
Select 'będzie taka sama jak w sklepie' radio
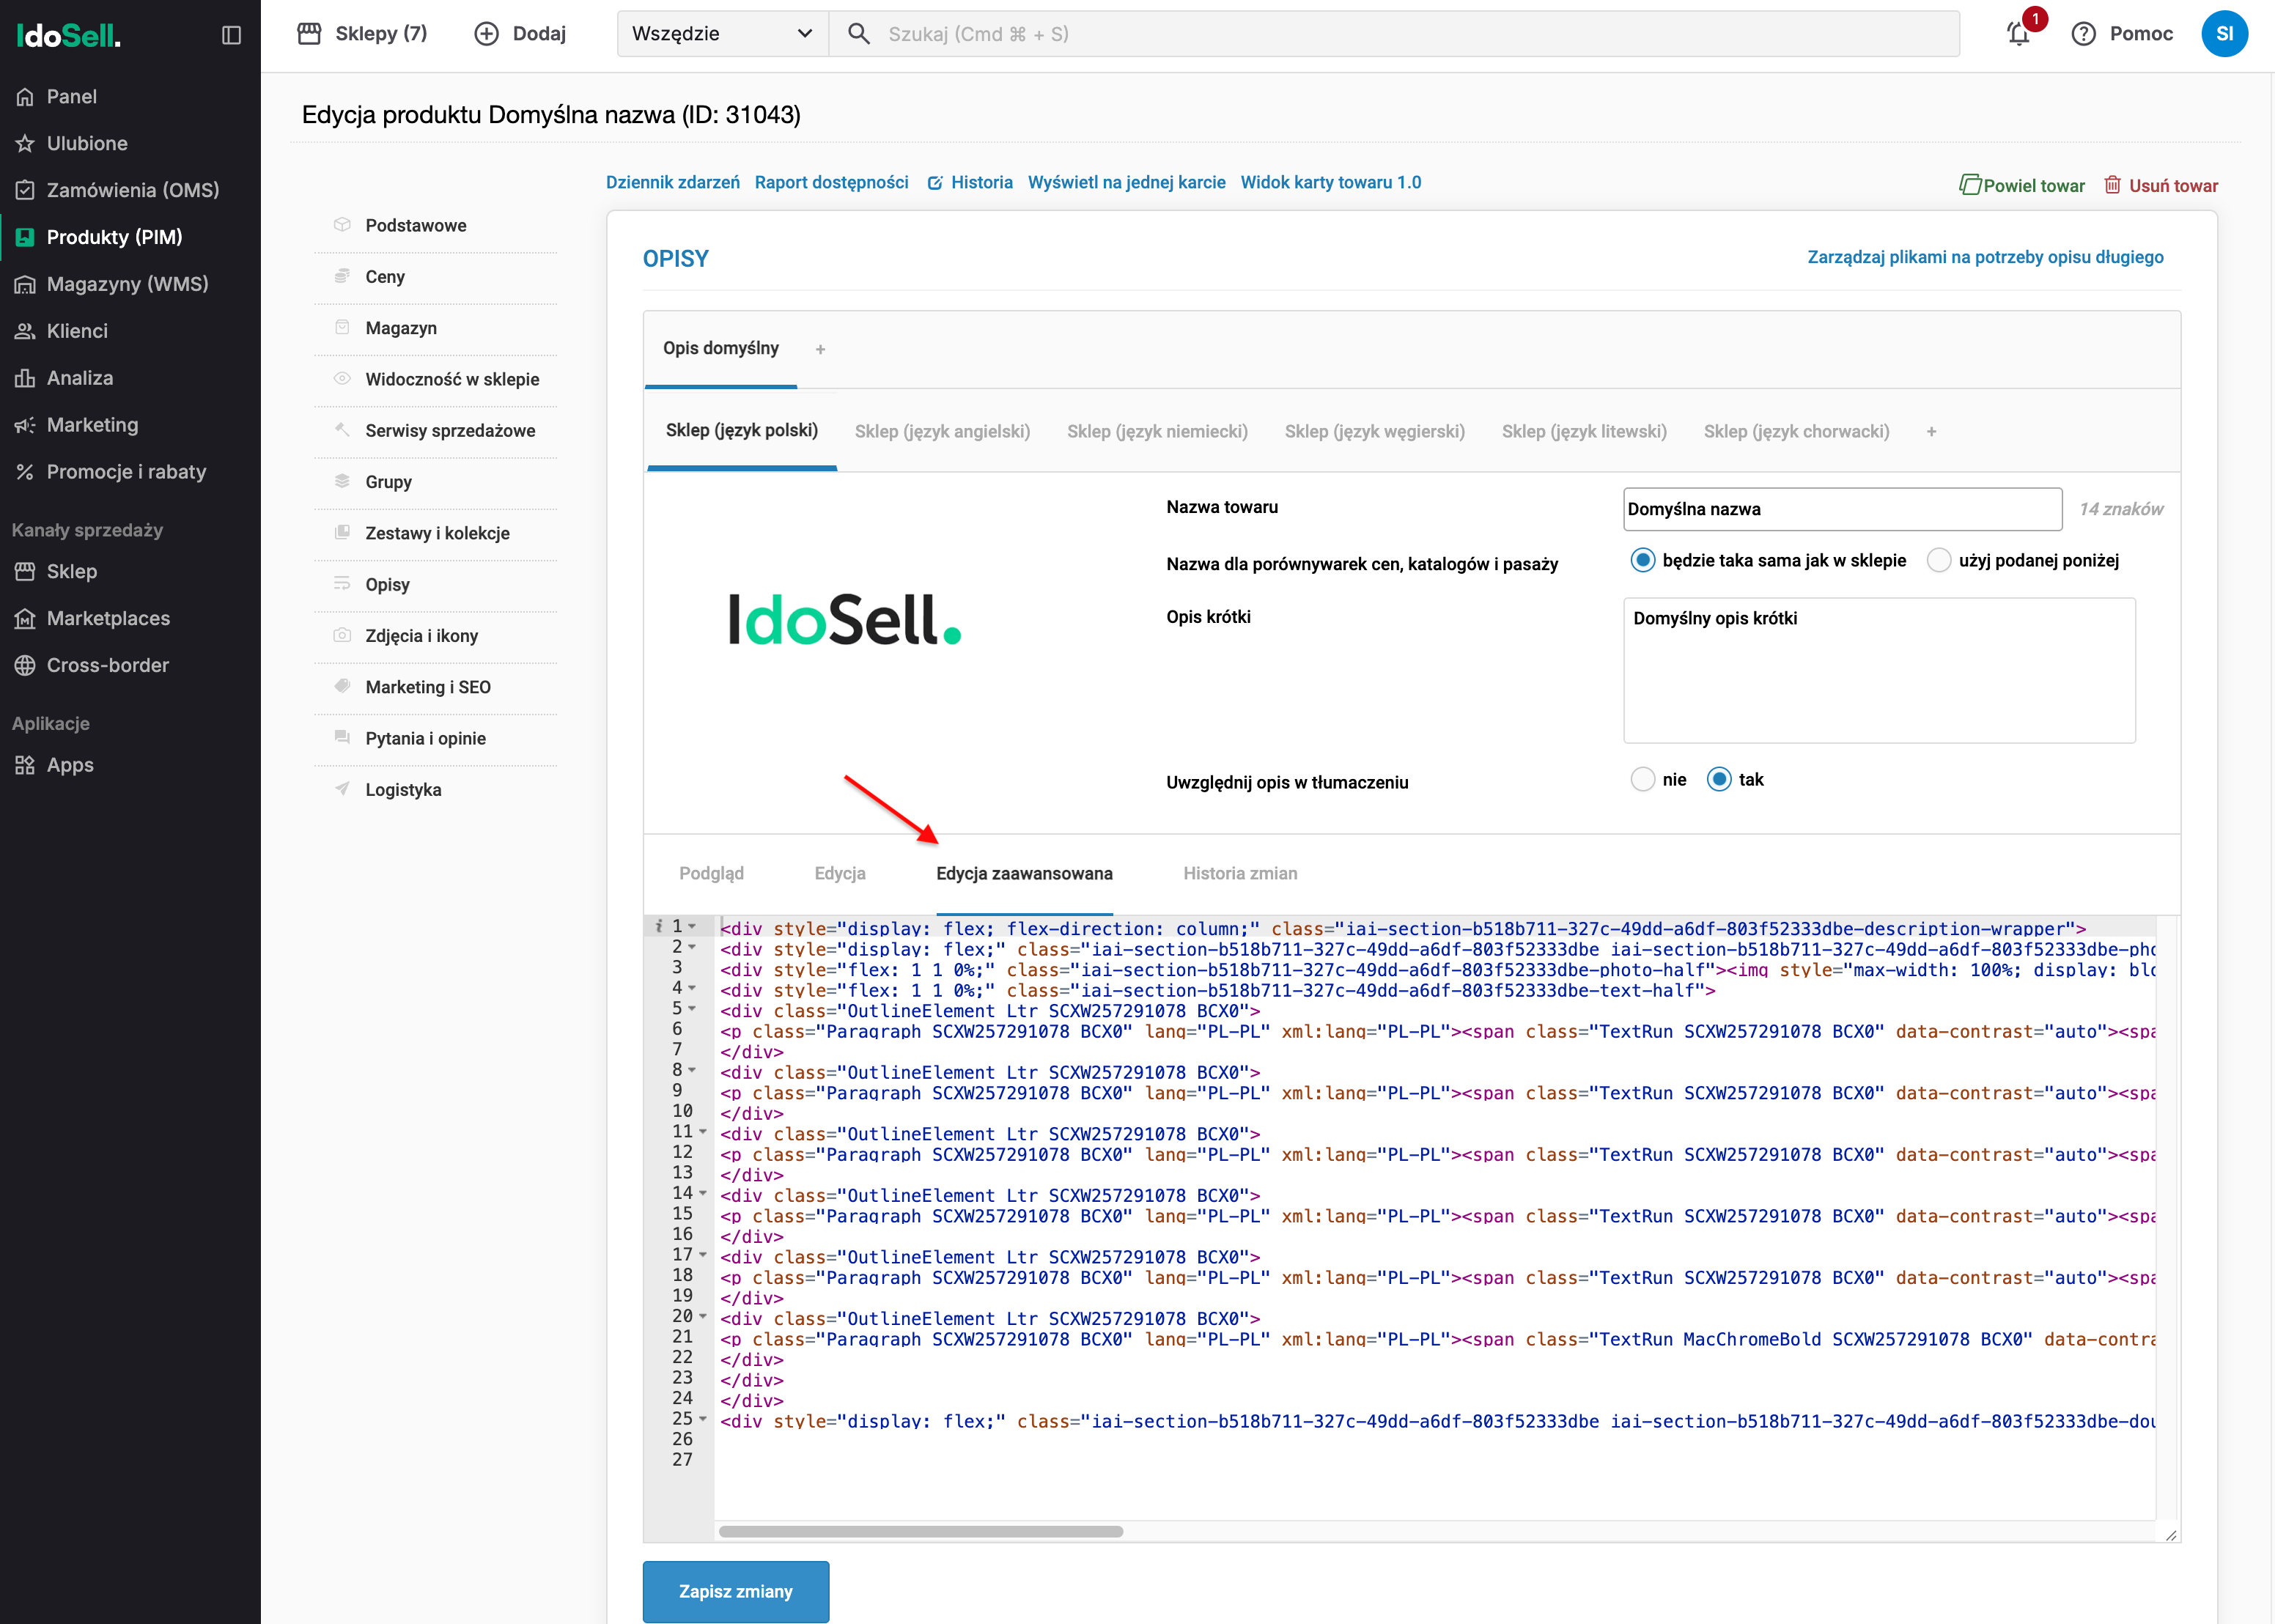pyautogui.click(x=1642, y=560)
